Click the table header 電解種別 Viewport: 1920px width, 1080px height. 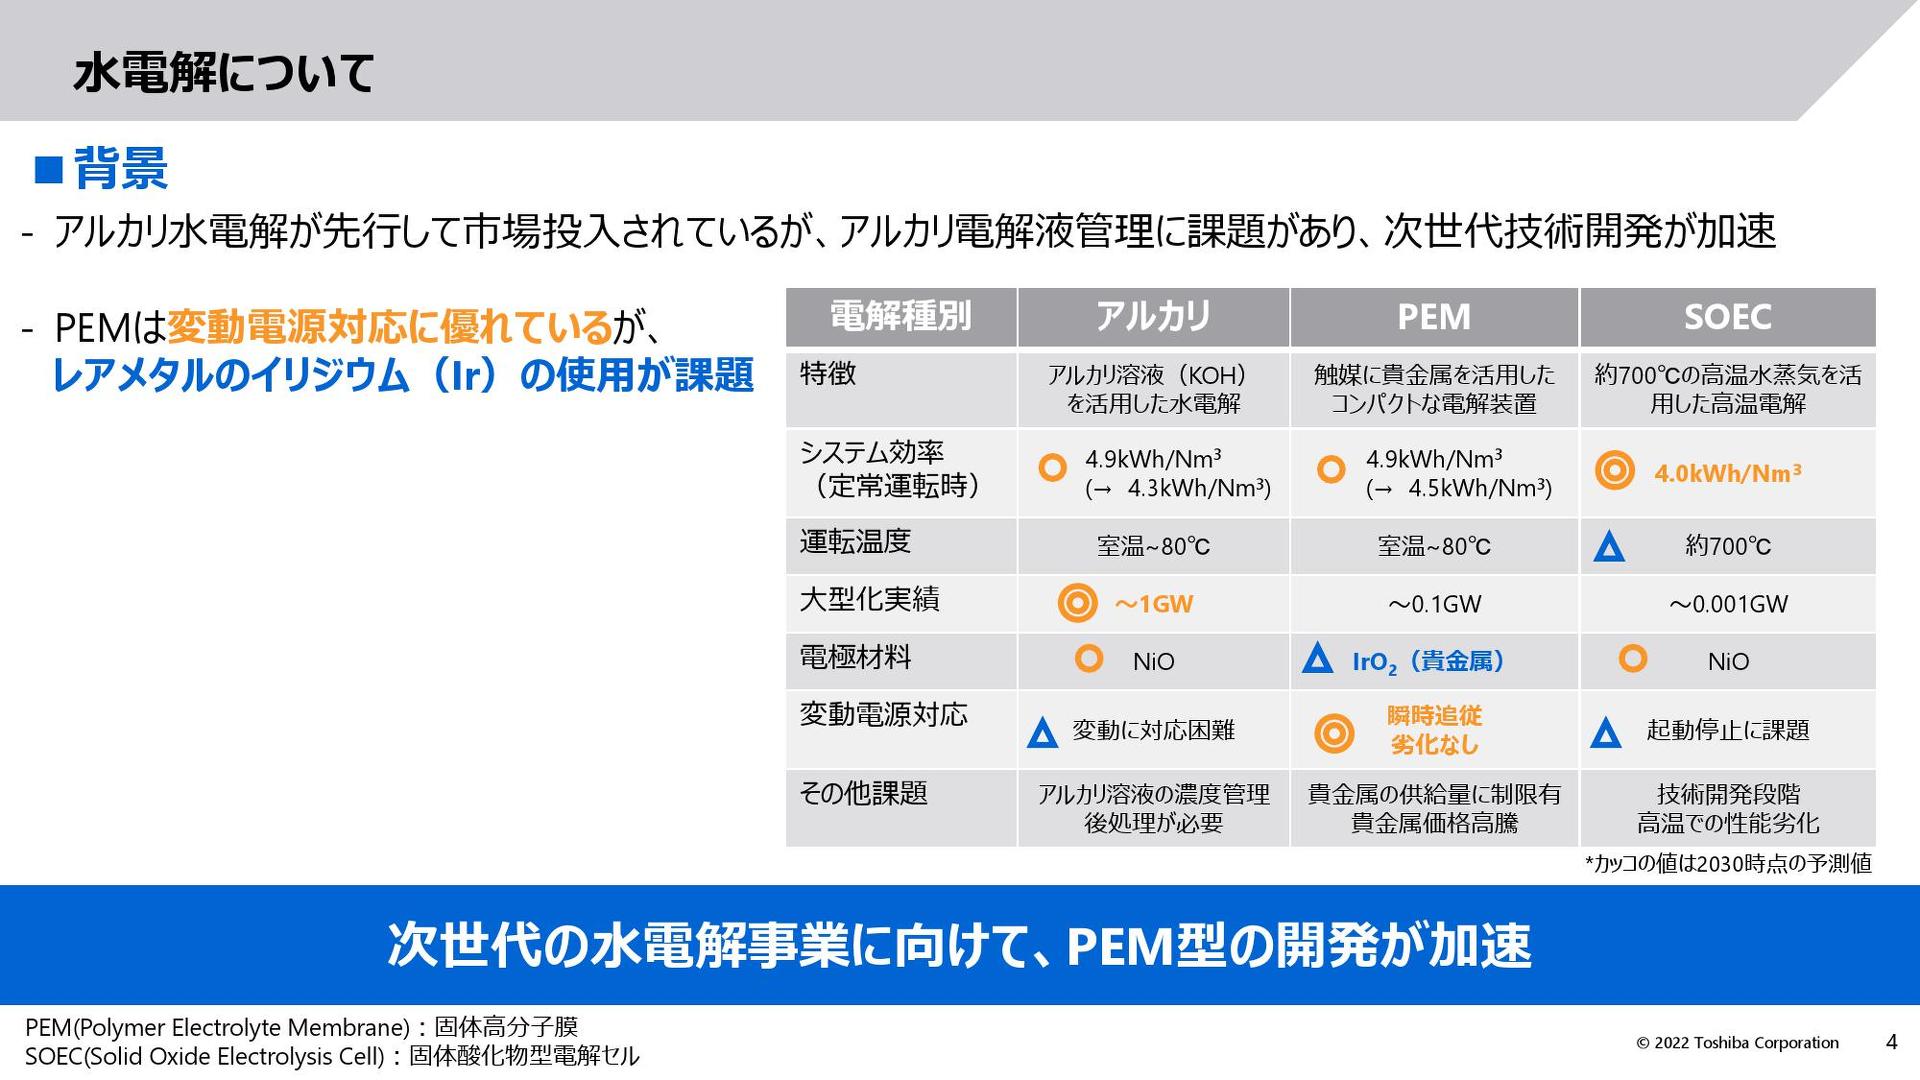(901, 316)
